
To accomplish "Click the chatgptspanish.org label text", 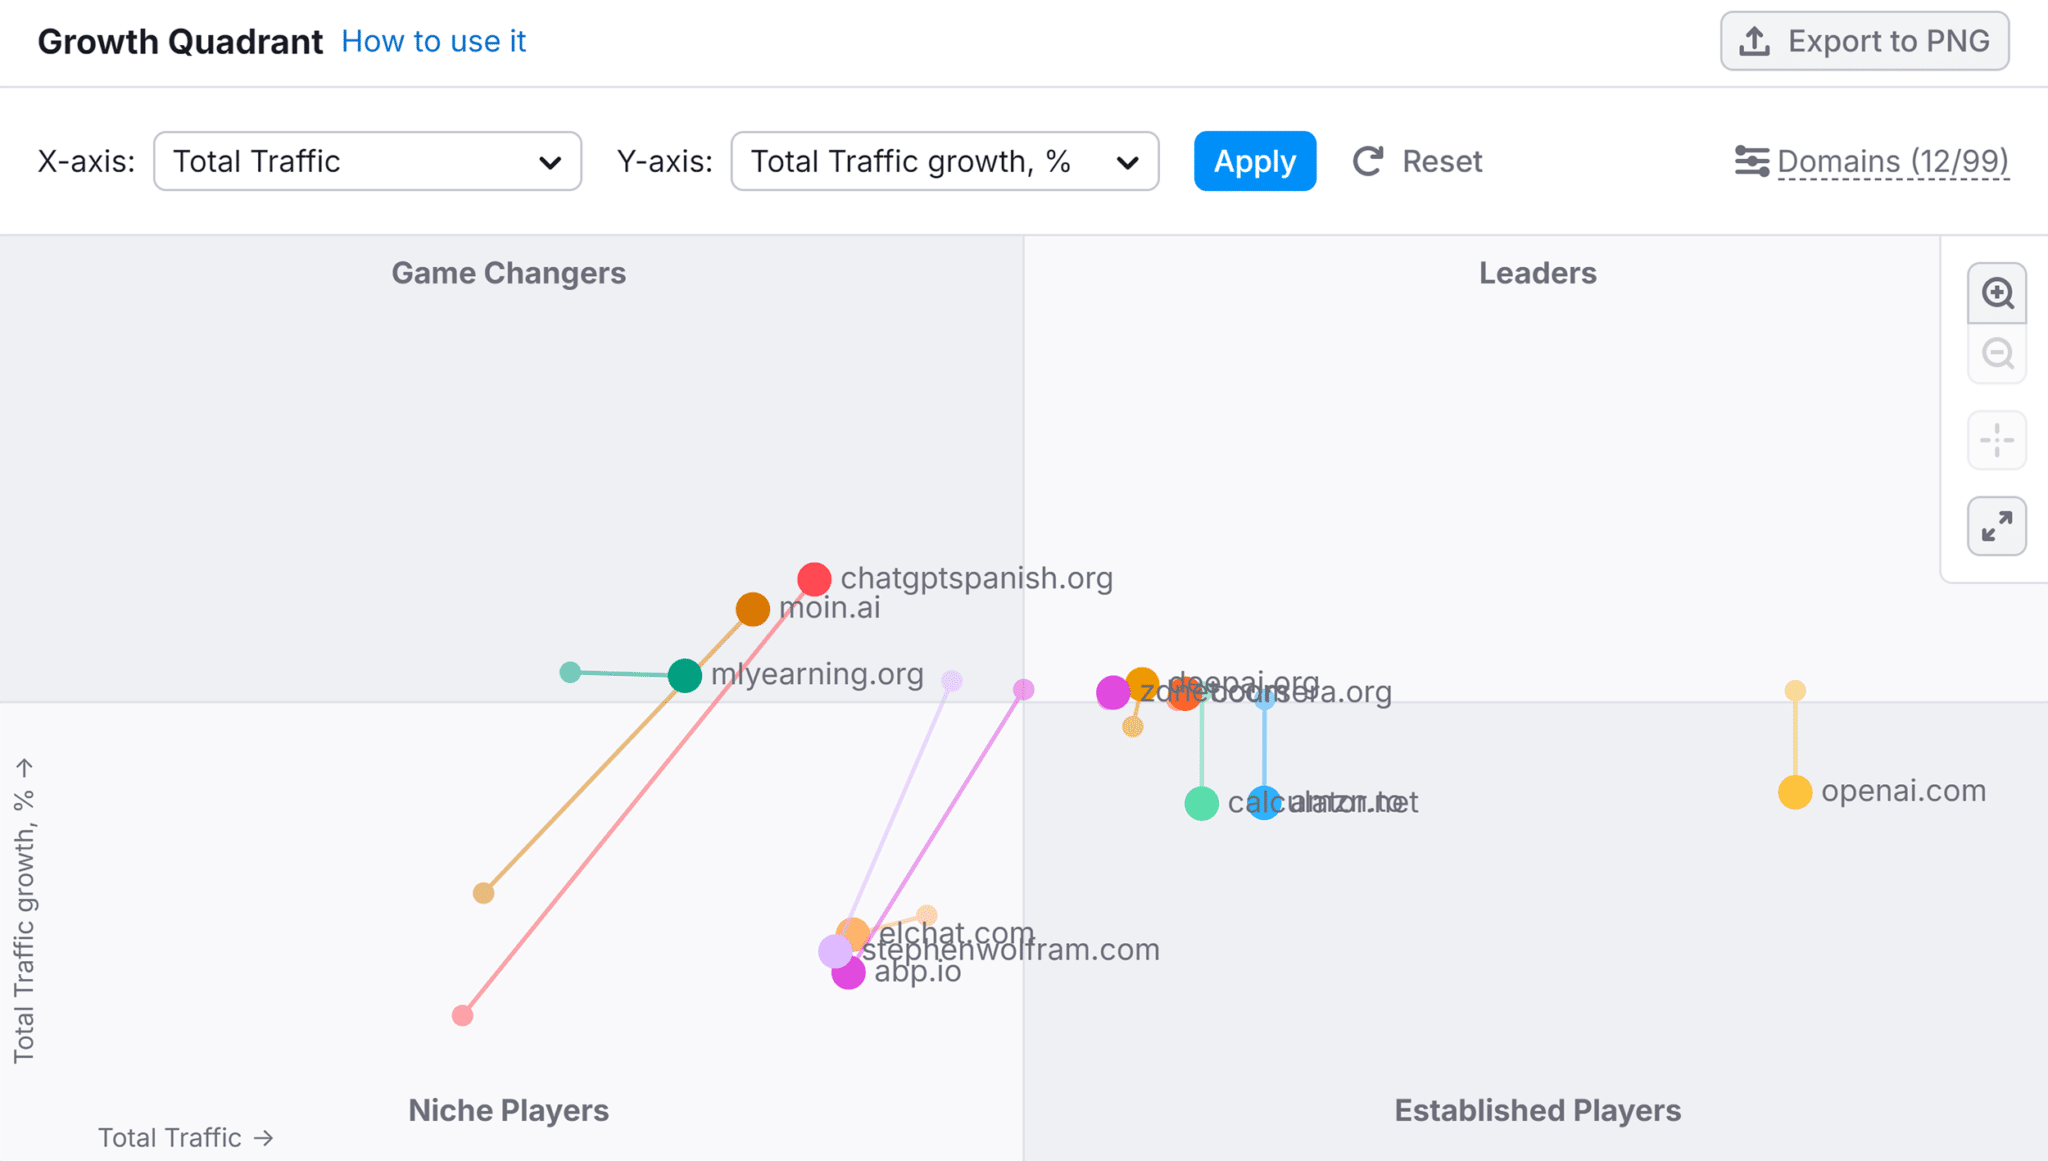I will pyautogui.click(x=976, y=578).
